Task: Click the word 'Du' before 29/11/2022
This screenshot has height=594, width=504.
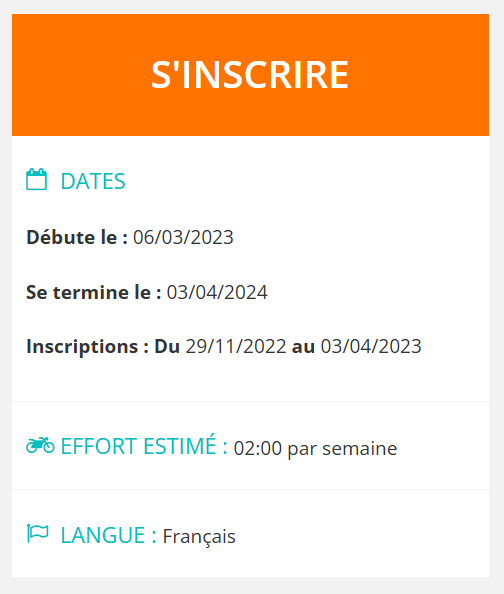Action: click(x=167, y=346)
